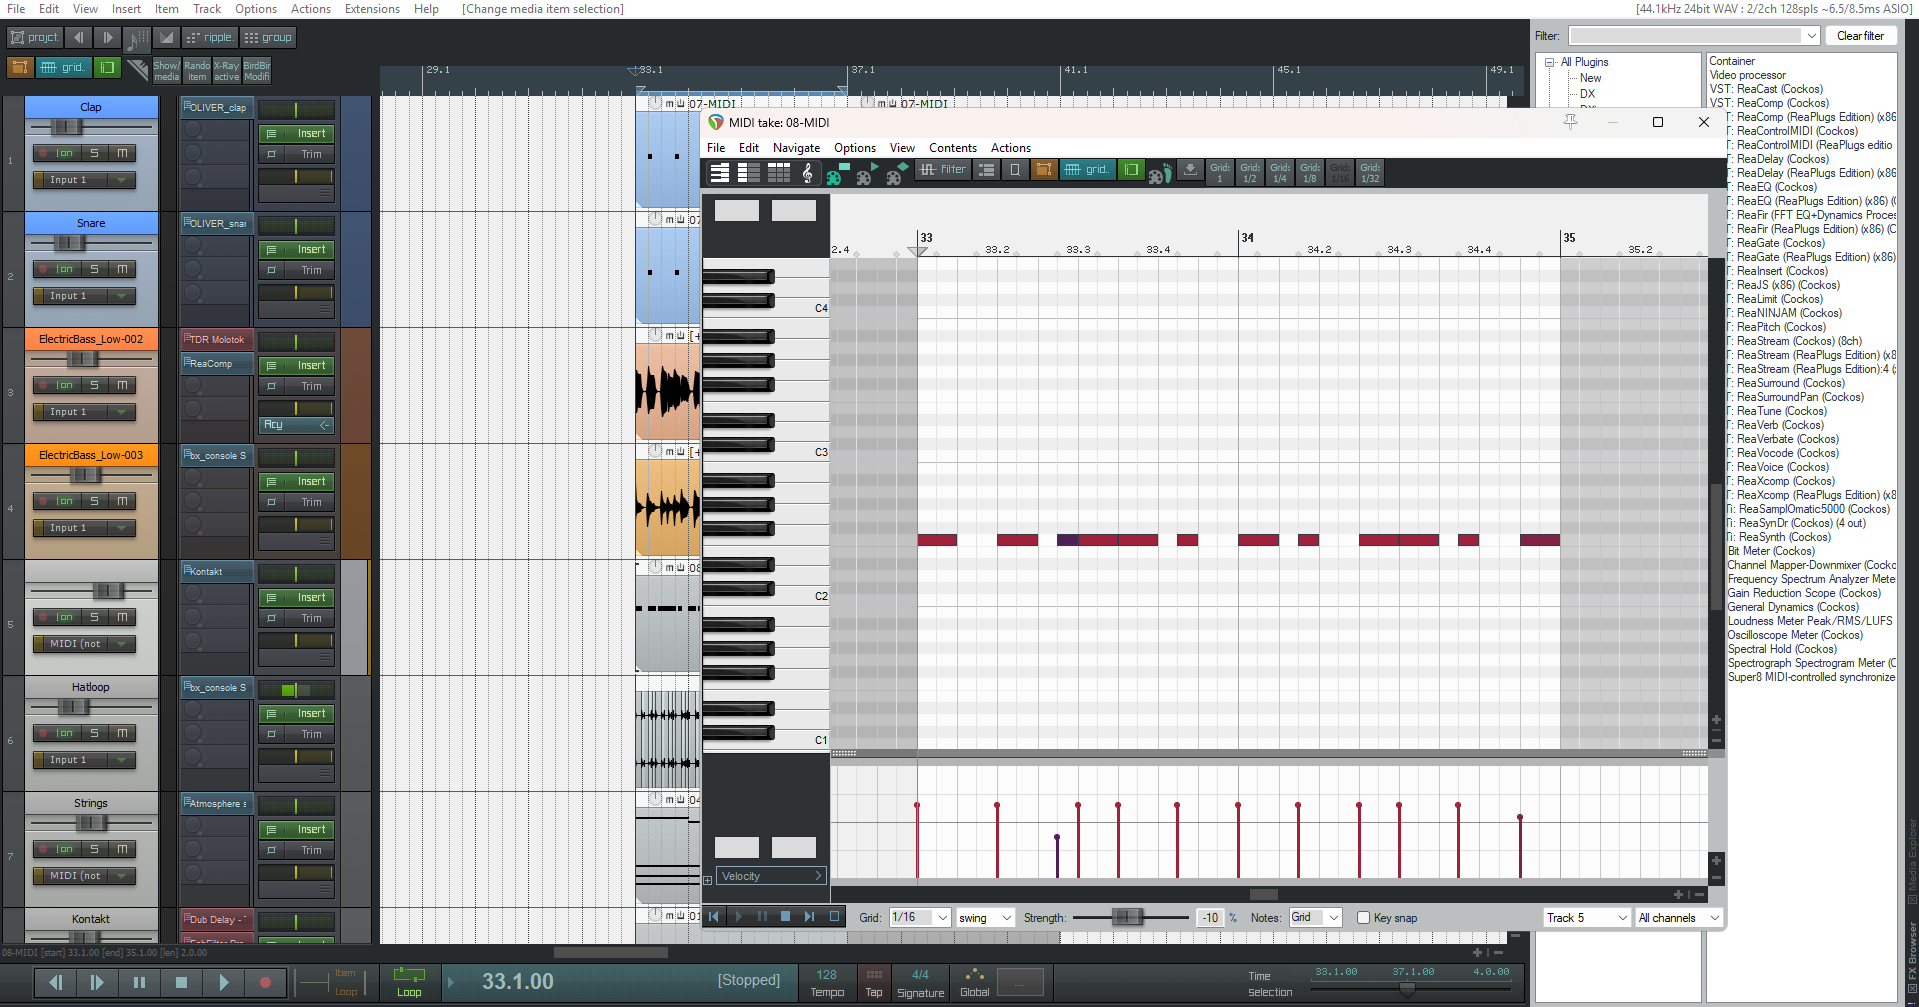This screenshot has width=1919, height=1007.
Task: Open the Grid 1/16 dropdown in MIDI editor
Action: tap(920, 918)
